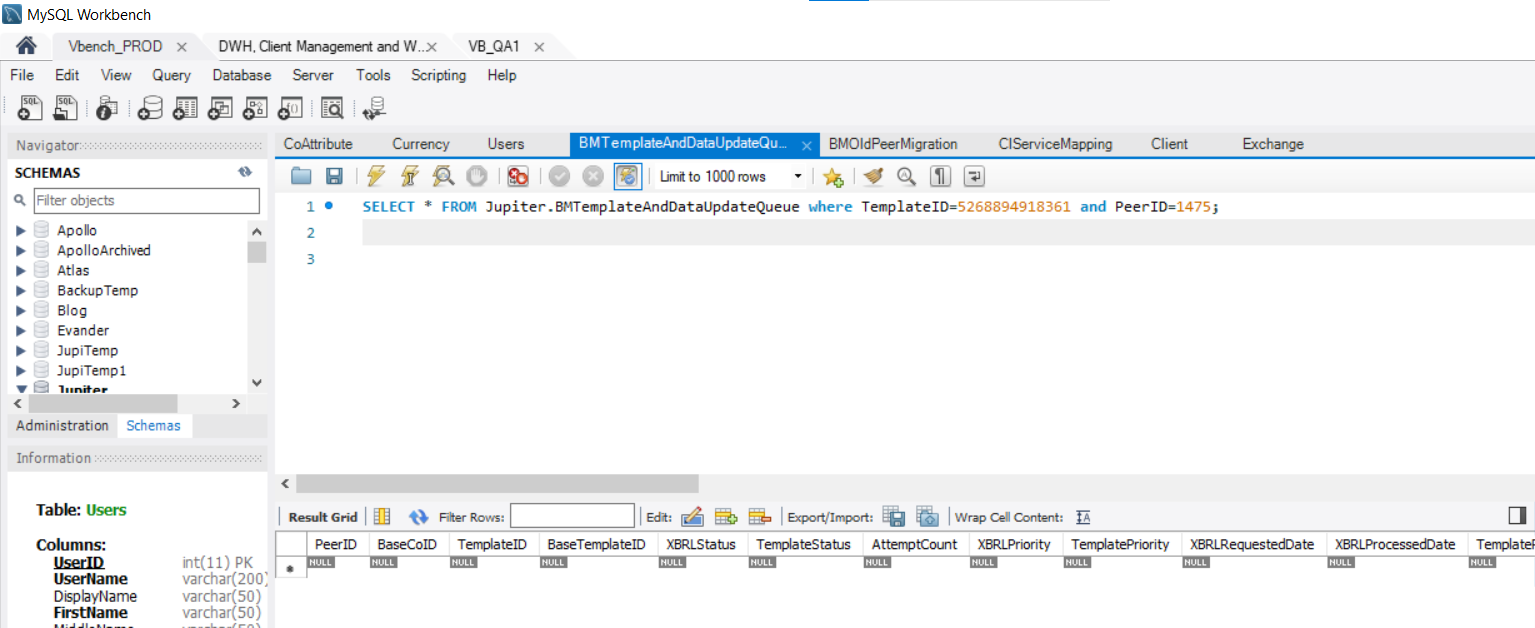1535x628 pixels.
Task: Toggle stop-on-error for script execution
Action: pyautogui.click(x=518, y=177)
